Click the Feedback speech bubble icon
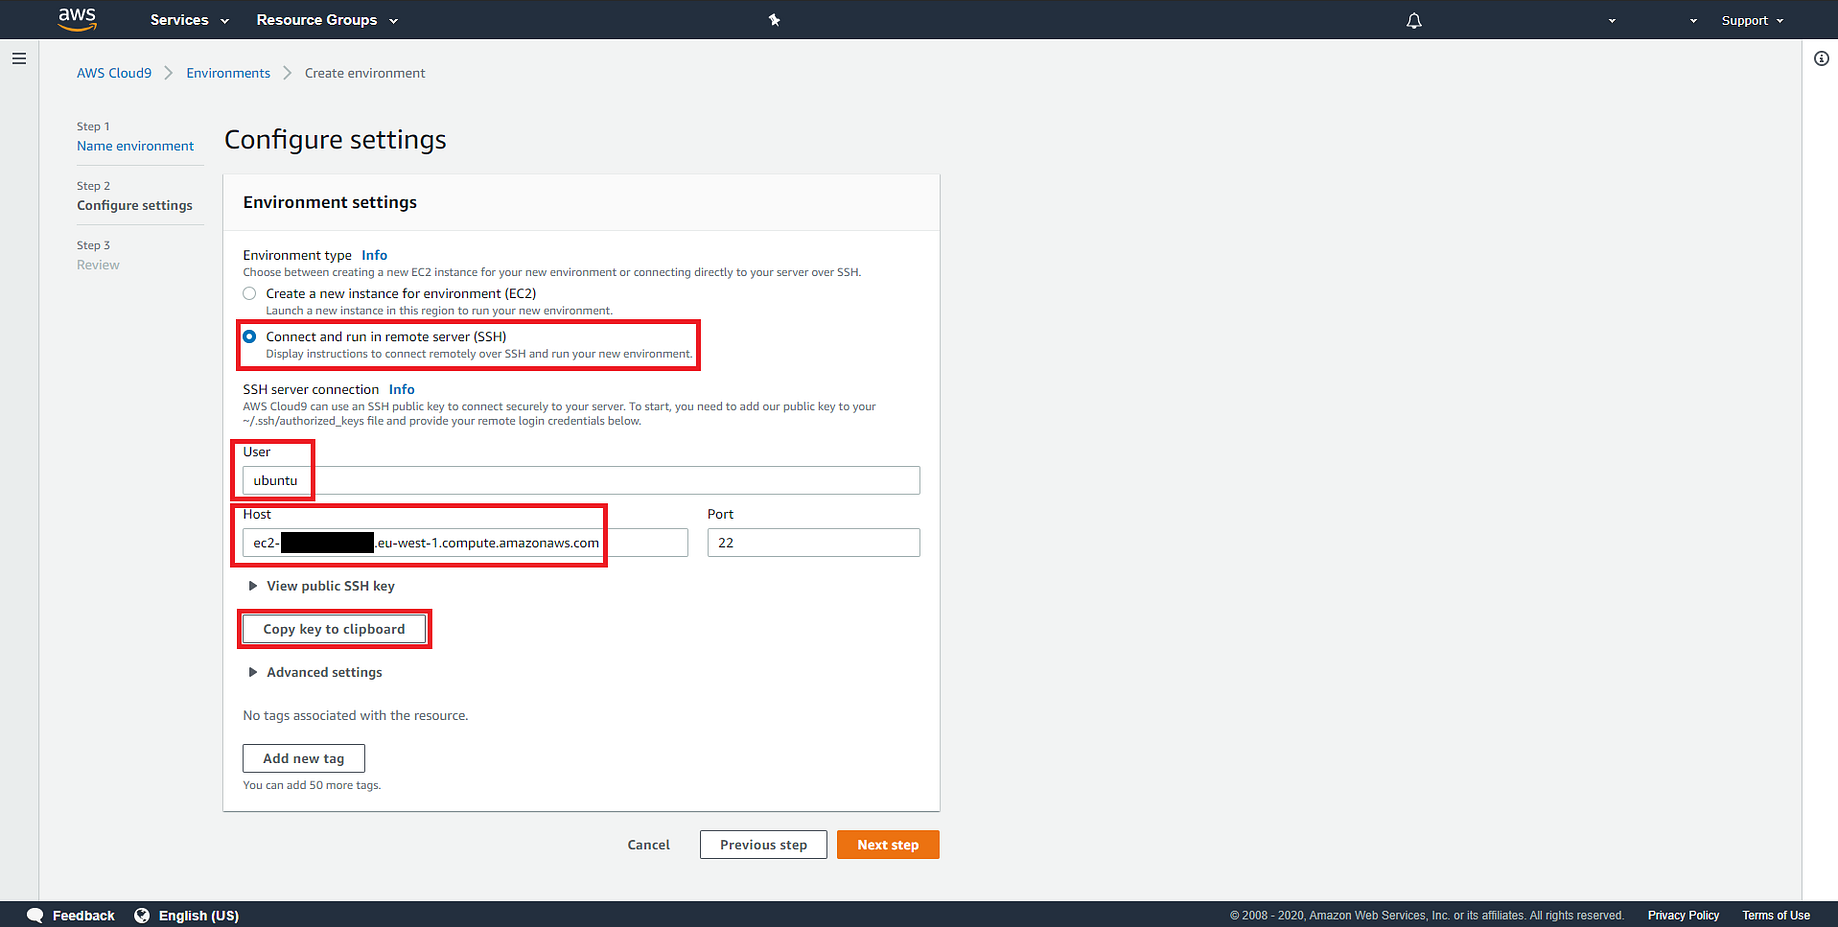The image size is (1838, 927). [35, 915]
